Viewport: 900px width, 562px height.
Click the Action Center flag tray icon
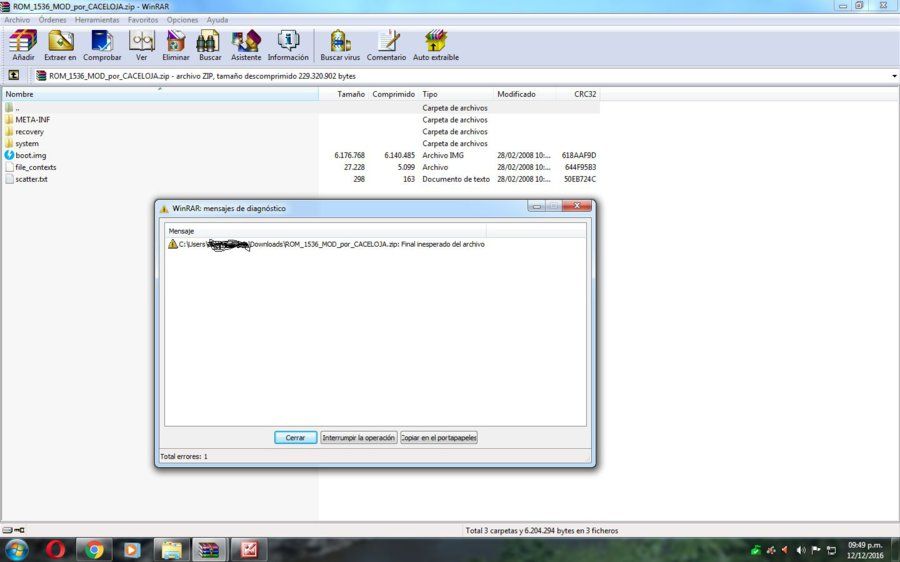click(816, 550)
